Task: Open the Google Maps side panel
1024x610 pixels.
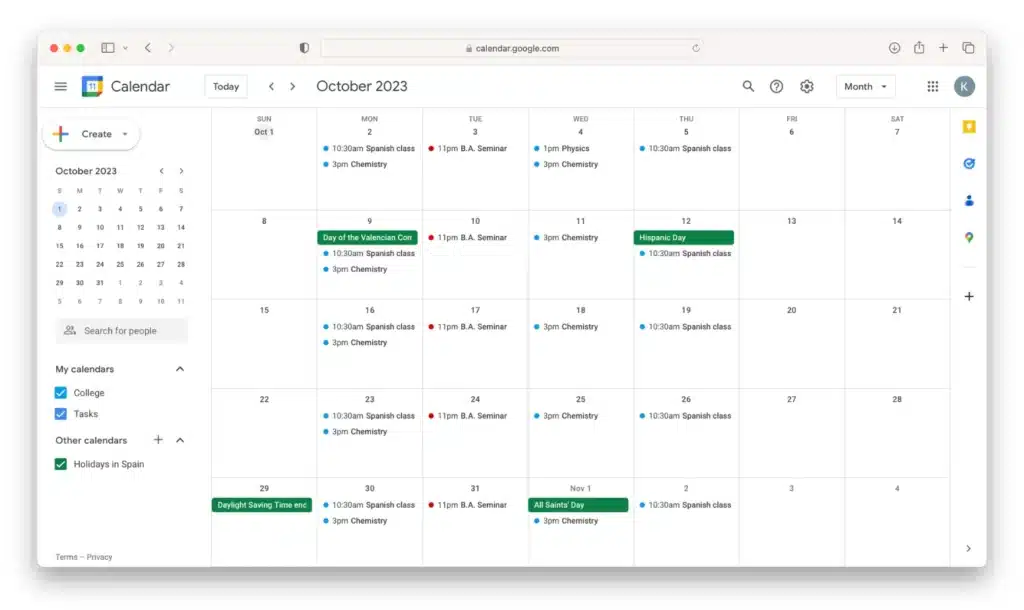Action: tap(968, 237)
